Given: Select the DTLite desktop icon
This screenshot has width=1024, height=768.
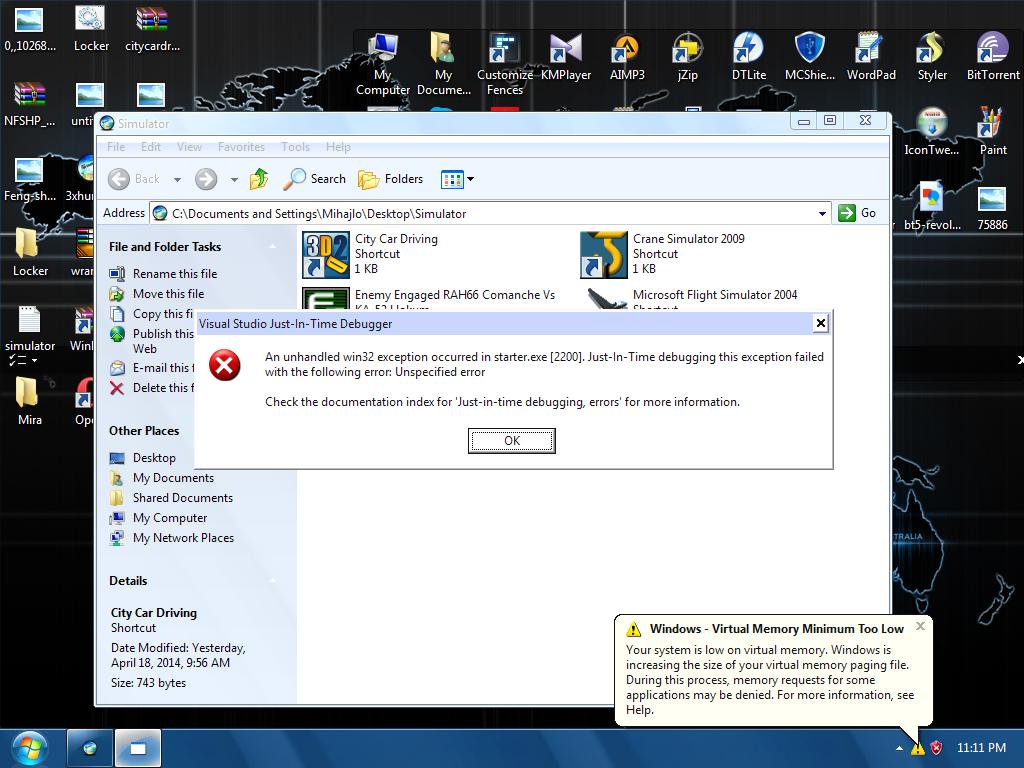Looking at the screenshot, I should tap(748, 57).
